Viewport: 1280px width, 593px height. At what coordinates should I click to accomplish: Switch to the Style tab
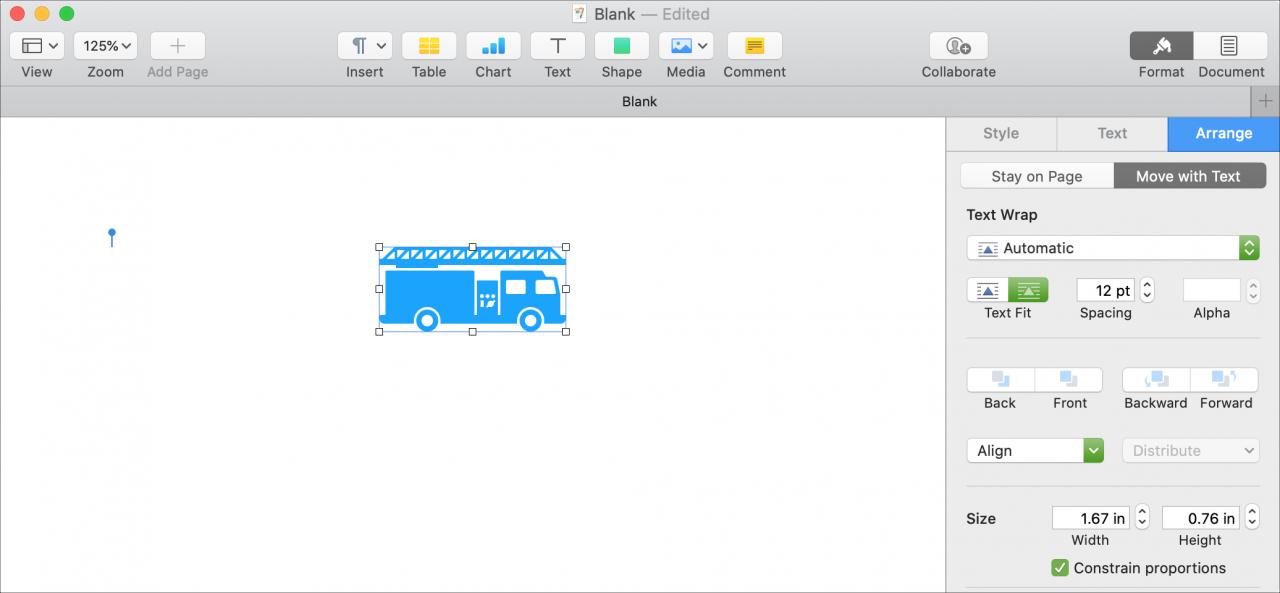pyautogui.click(x=1001, y=134)
